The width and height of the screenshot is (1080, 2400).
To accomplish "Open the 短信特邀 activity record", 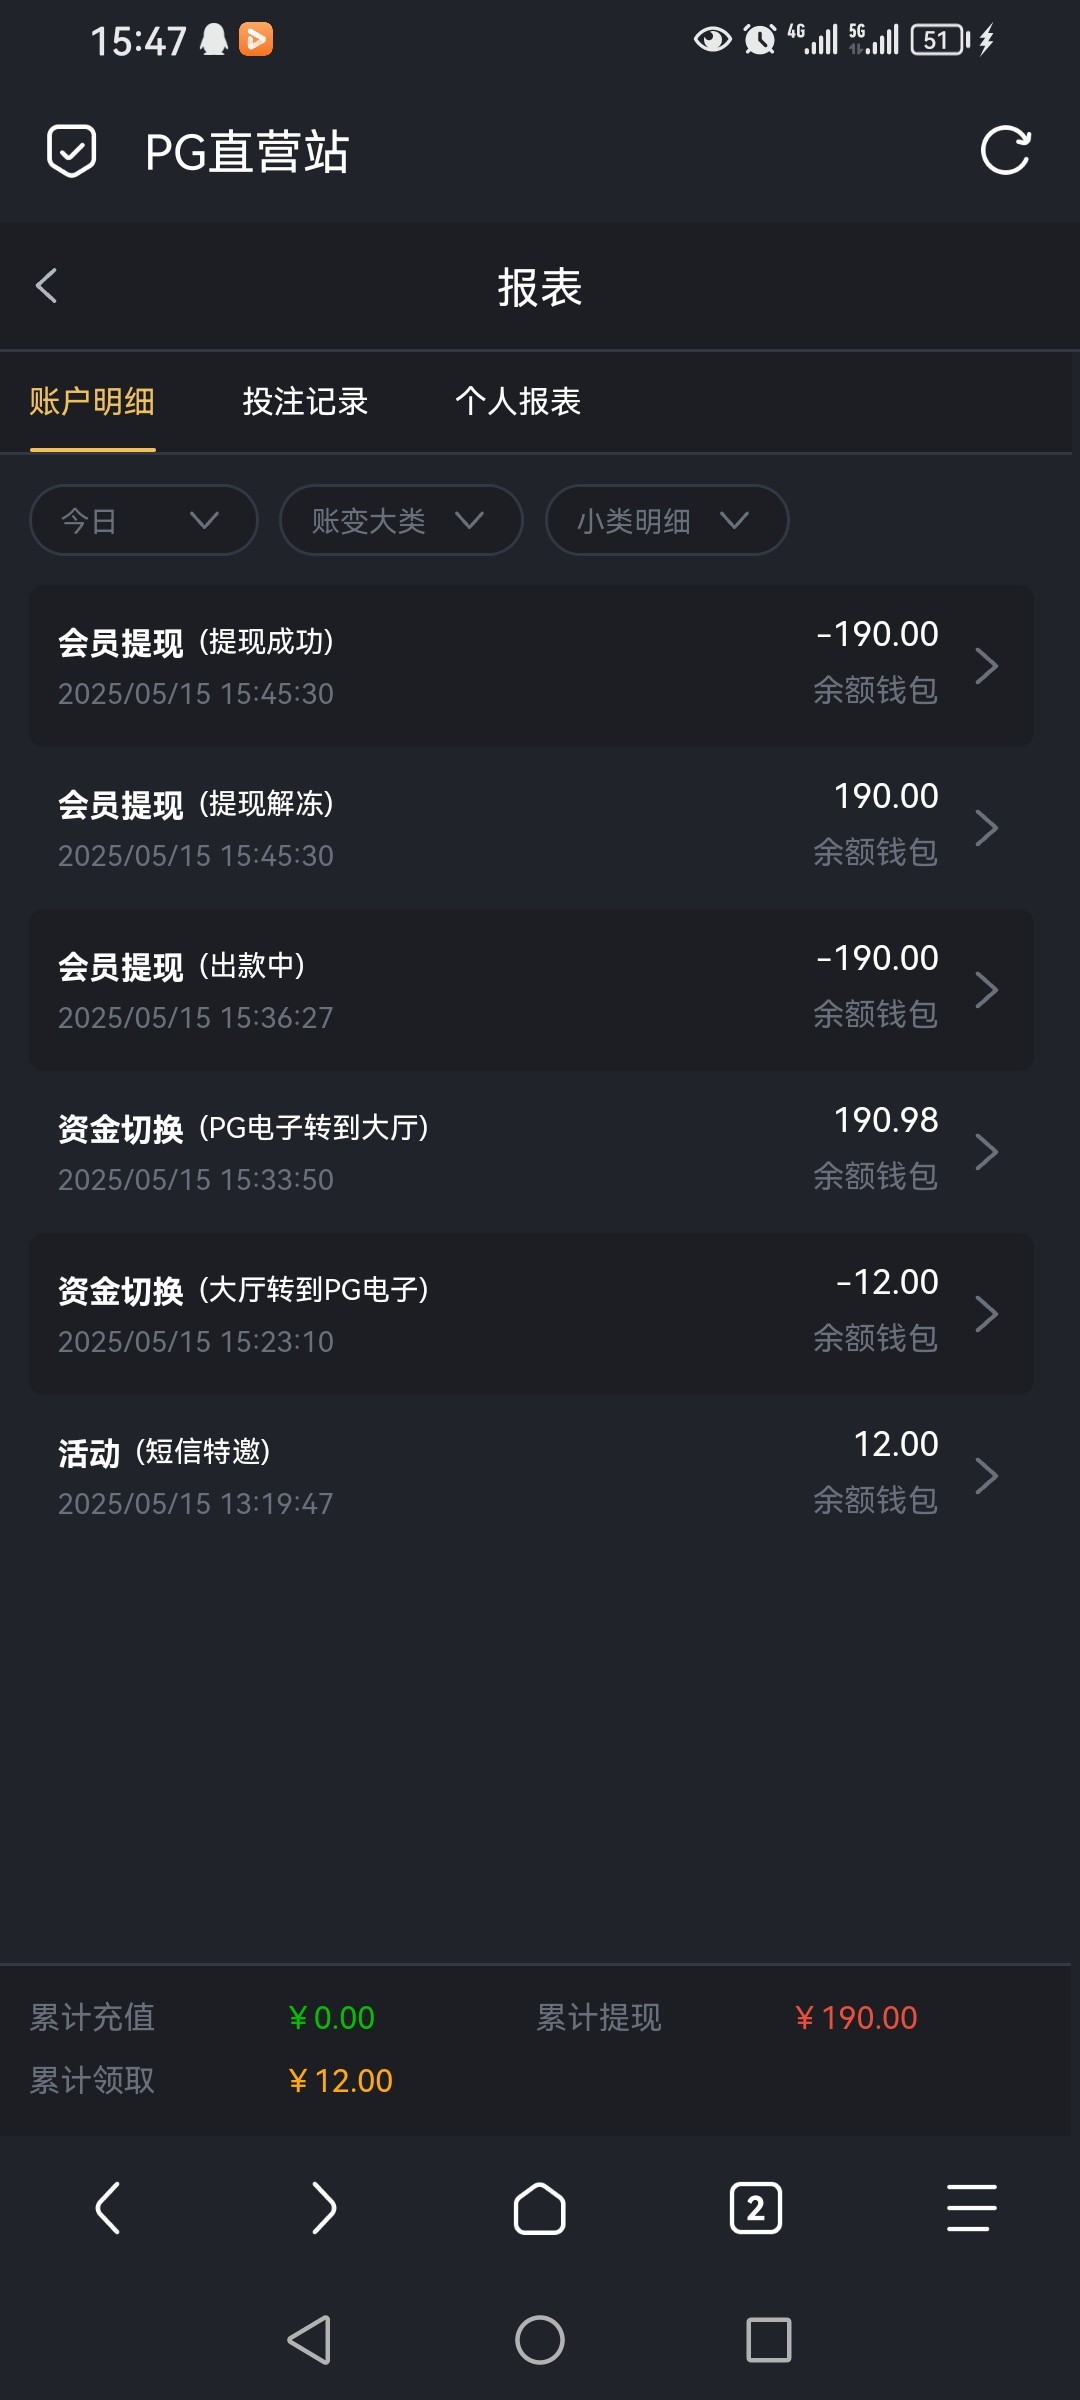I will (x=531, y=1476).
